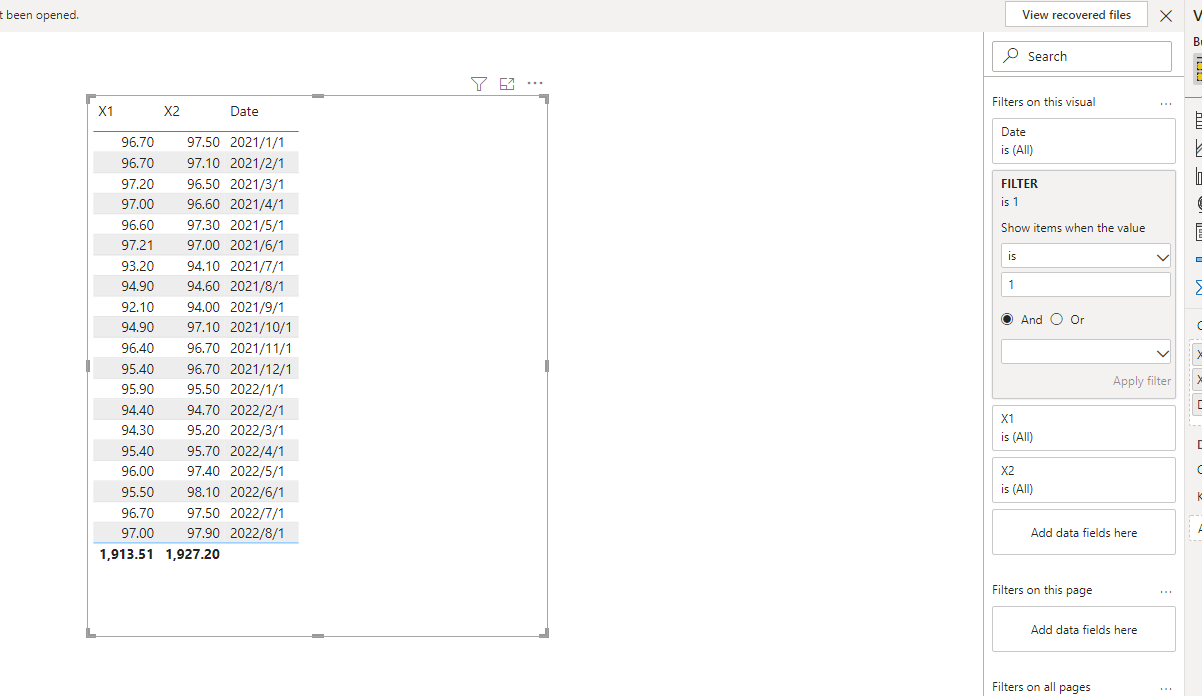Viewport: 1202px width, 696px height.
Task: Select the 2021/12/1 date cell
Action: coord(261,369)
